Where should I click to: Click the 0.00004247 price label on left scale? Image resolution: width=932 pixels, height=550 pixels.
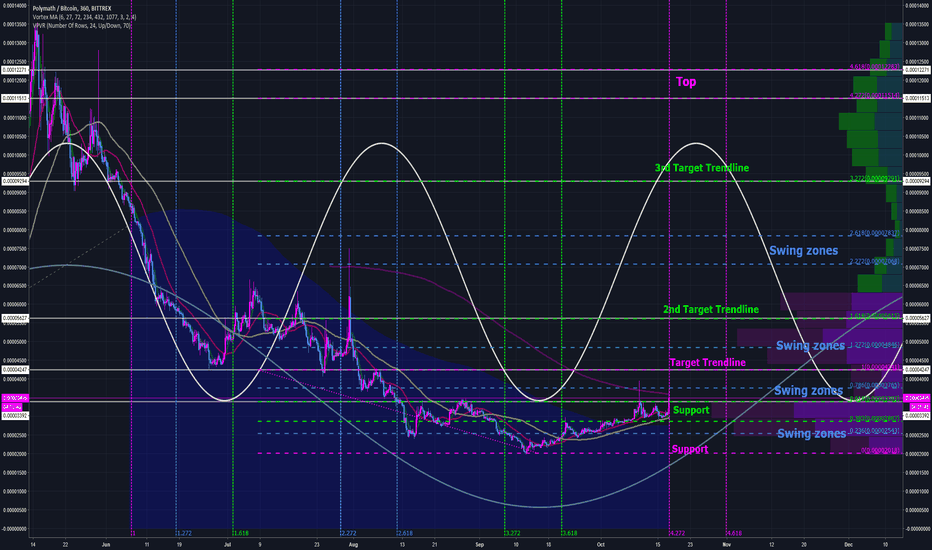(x=15, y=369)
